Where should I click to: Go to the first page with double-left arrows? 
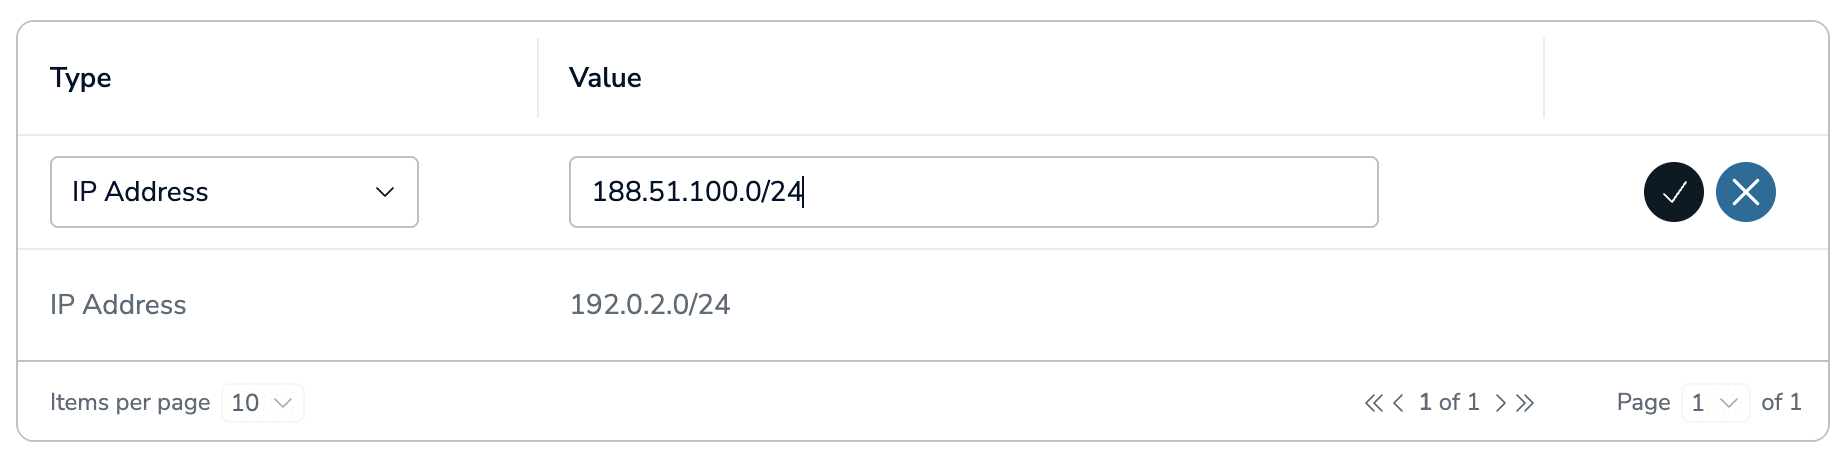pyautogui.click(x=1373, y=403)
